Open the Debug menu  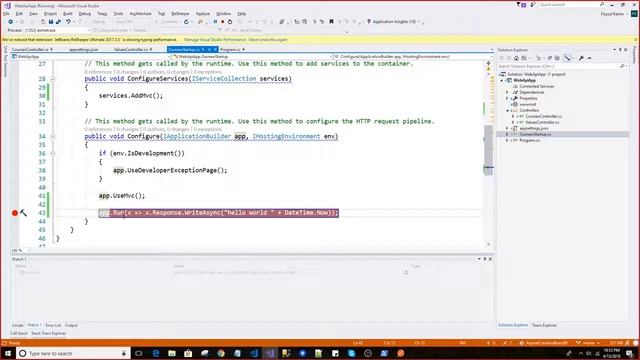84,13
